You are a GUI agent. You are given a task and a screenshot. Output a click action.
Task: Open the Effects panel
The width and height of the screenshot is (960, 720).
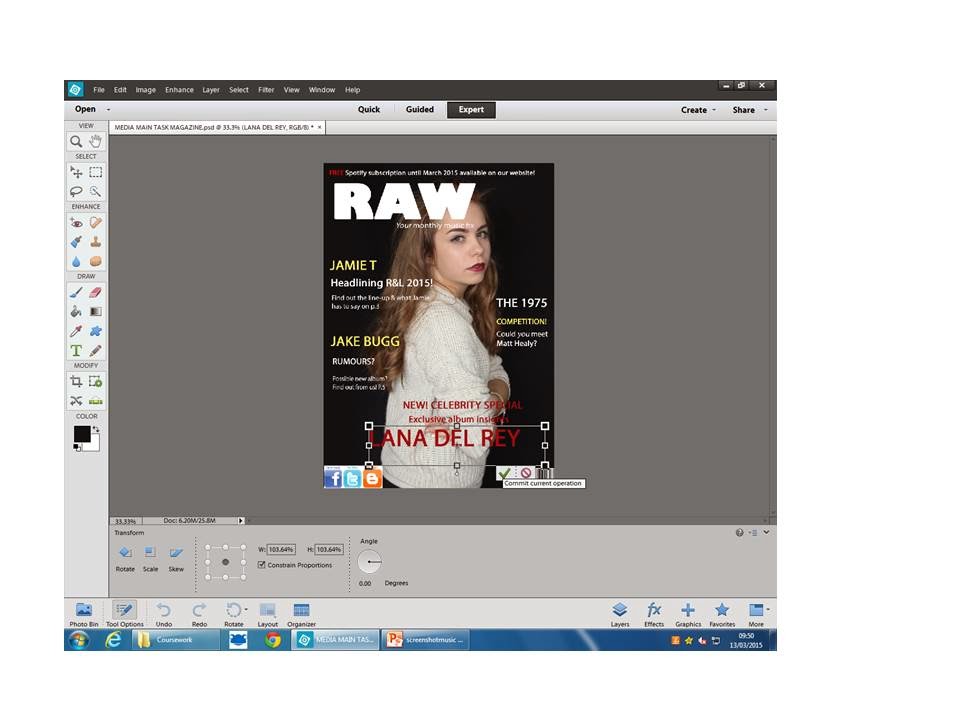pyautogui.click(x=654, y=614)
